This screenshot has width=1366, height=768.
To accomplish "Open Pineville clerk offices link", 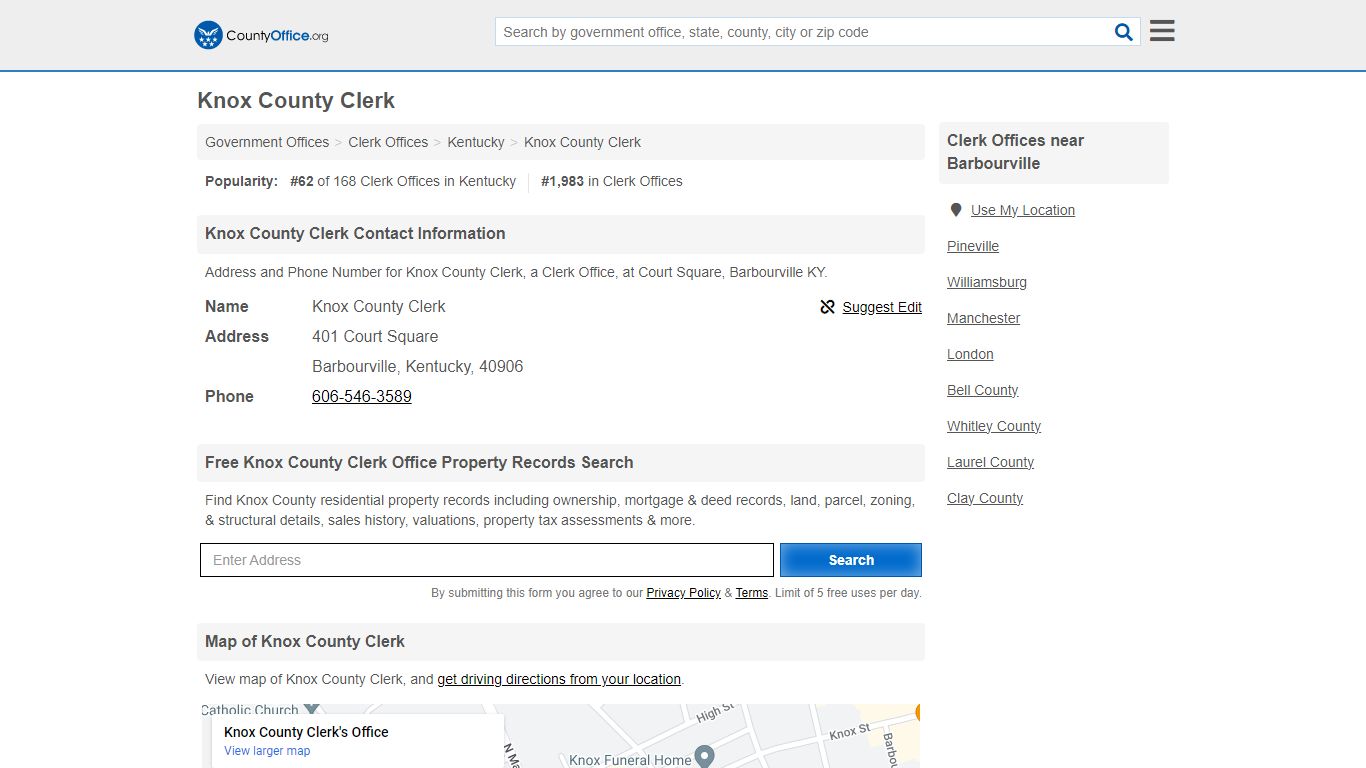I will coord(973,246).
